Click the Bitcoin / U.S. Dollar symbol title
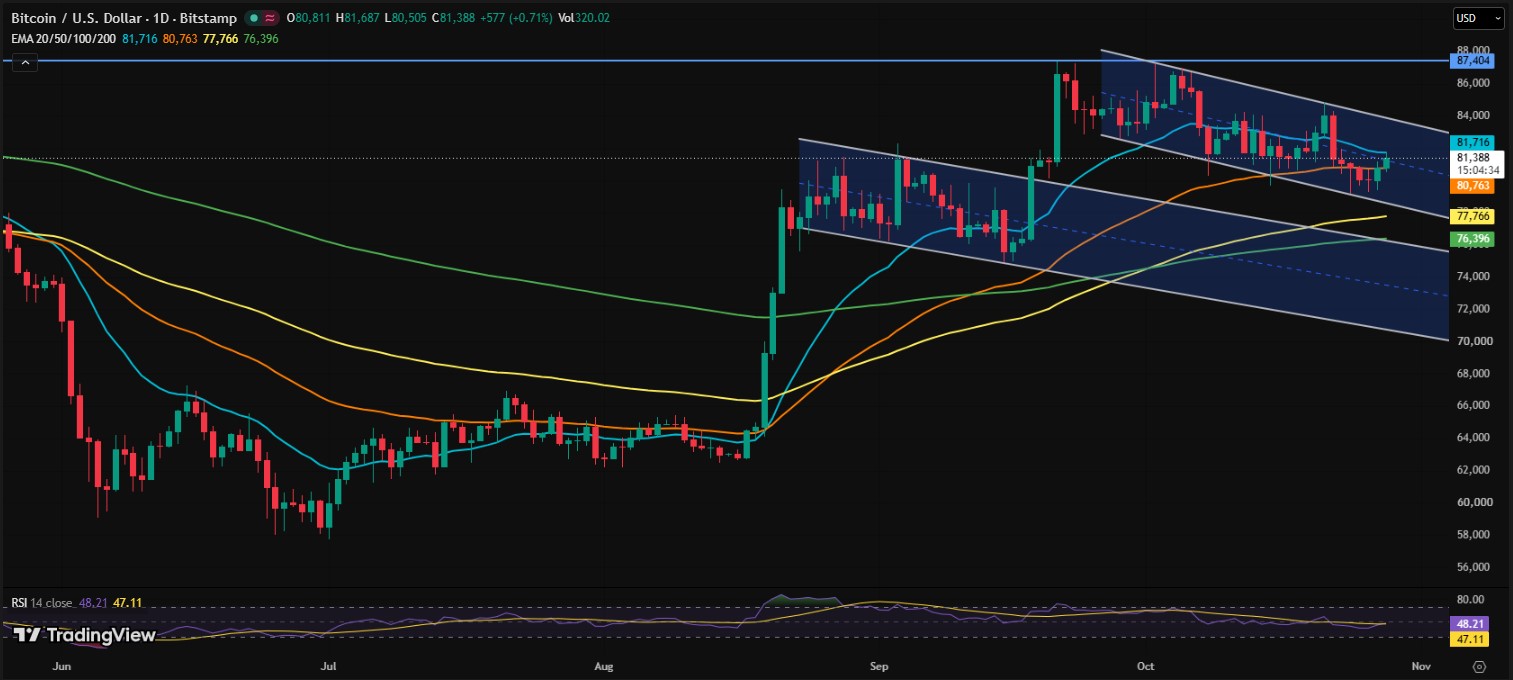This screenshot has width=1513, height=680. [78, 18]
